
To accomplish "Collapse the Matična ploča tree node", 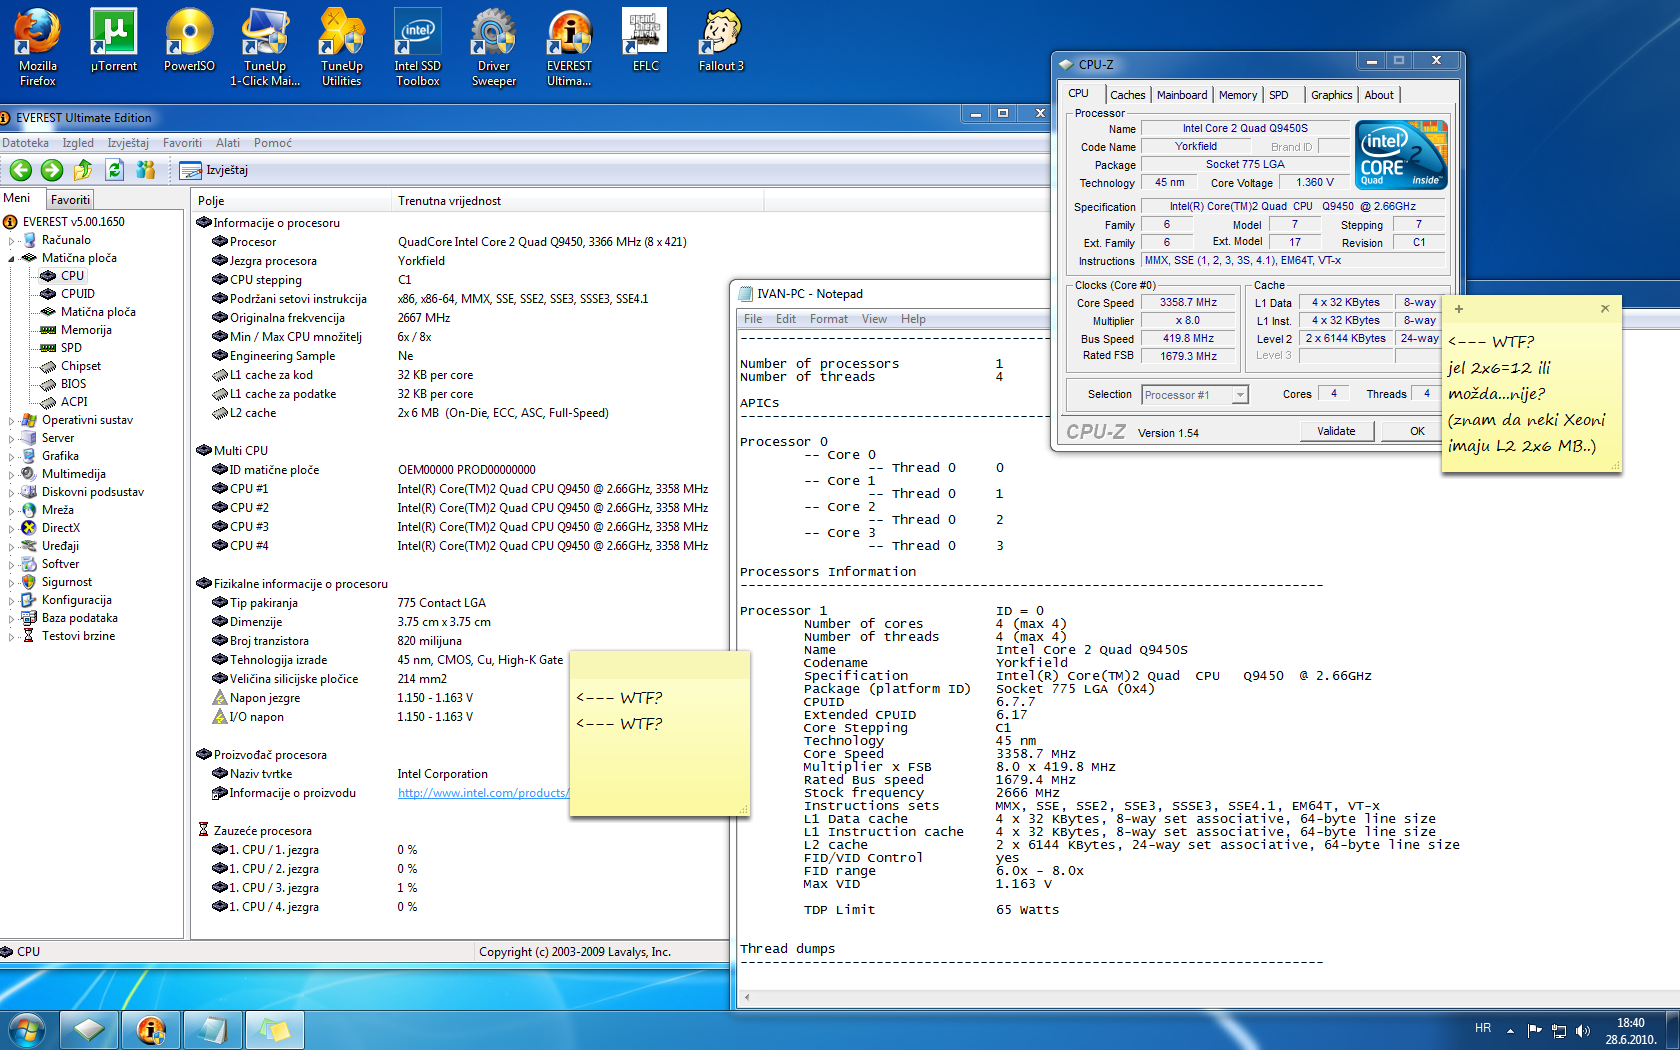I will (x=12, y=258).
